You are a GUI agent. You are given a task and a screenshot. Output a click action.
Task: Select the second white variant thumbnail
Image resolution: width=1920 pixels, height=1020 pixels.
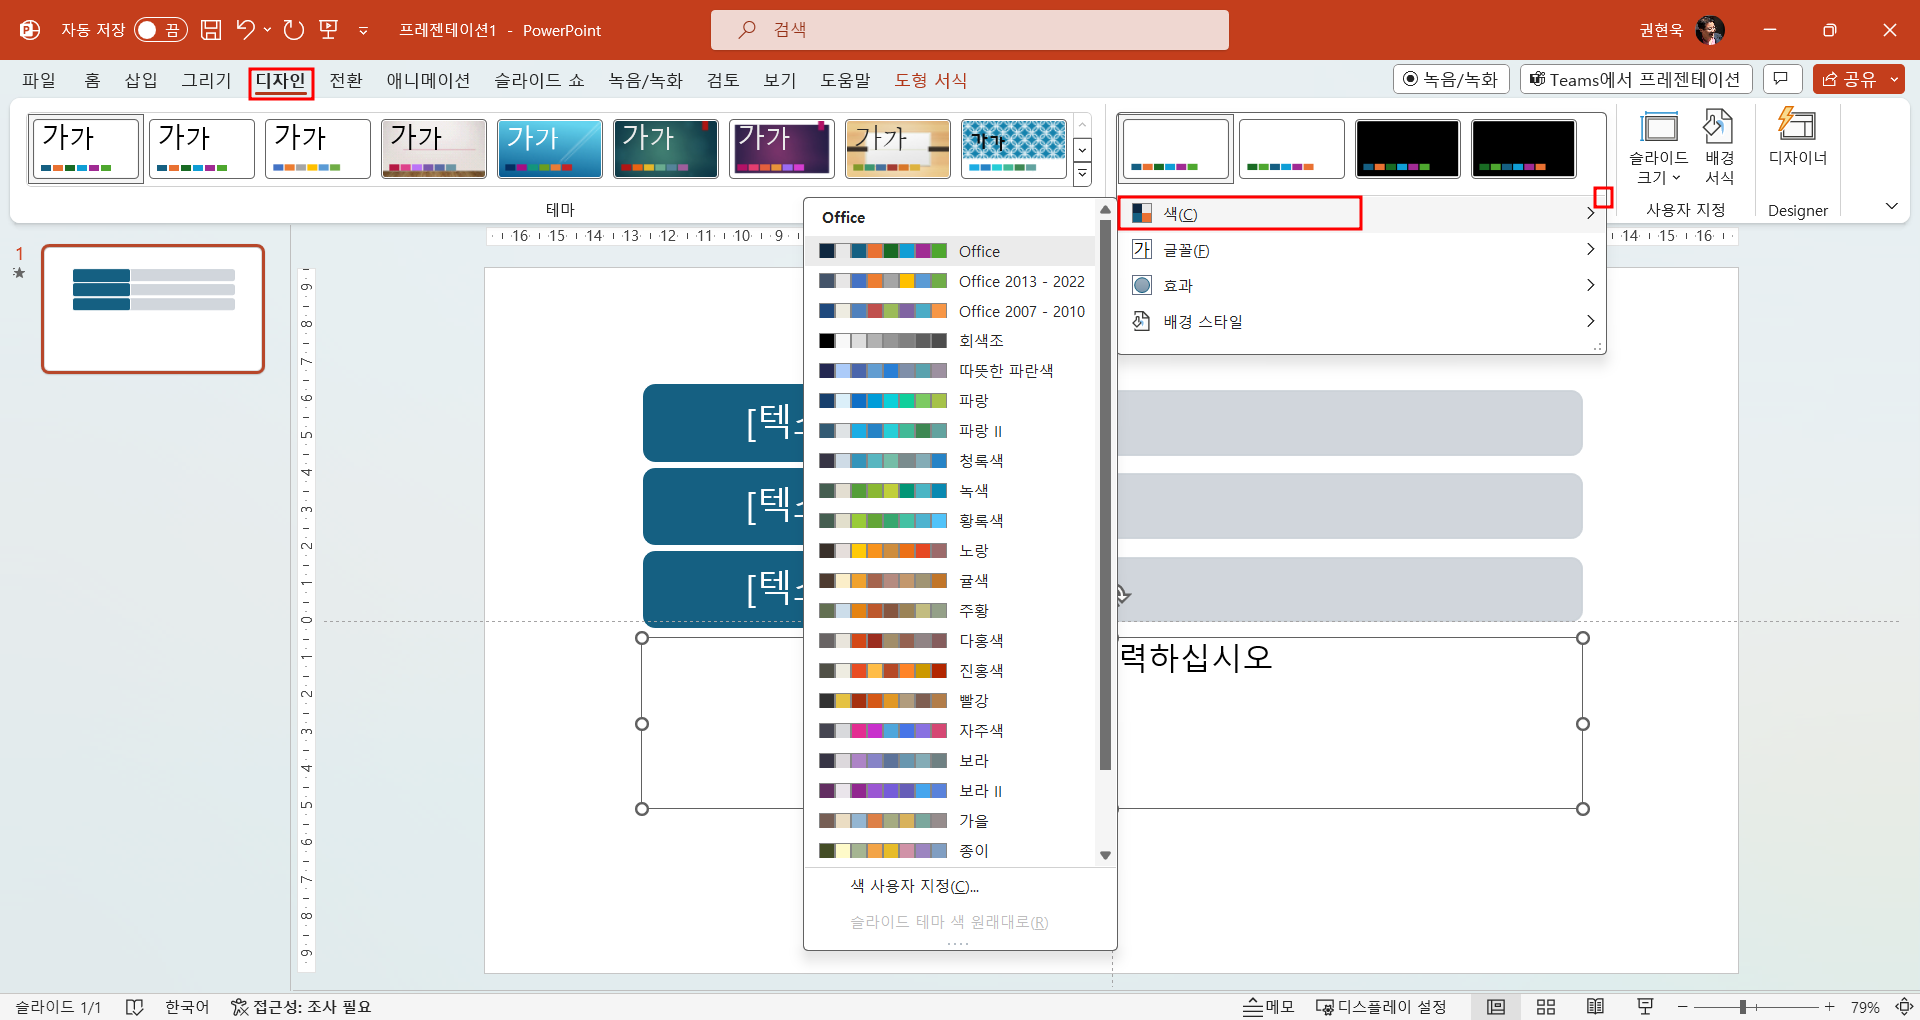point(1291,148)
